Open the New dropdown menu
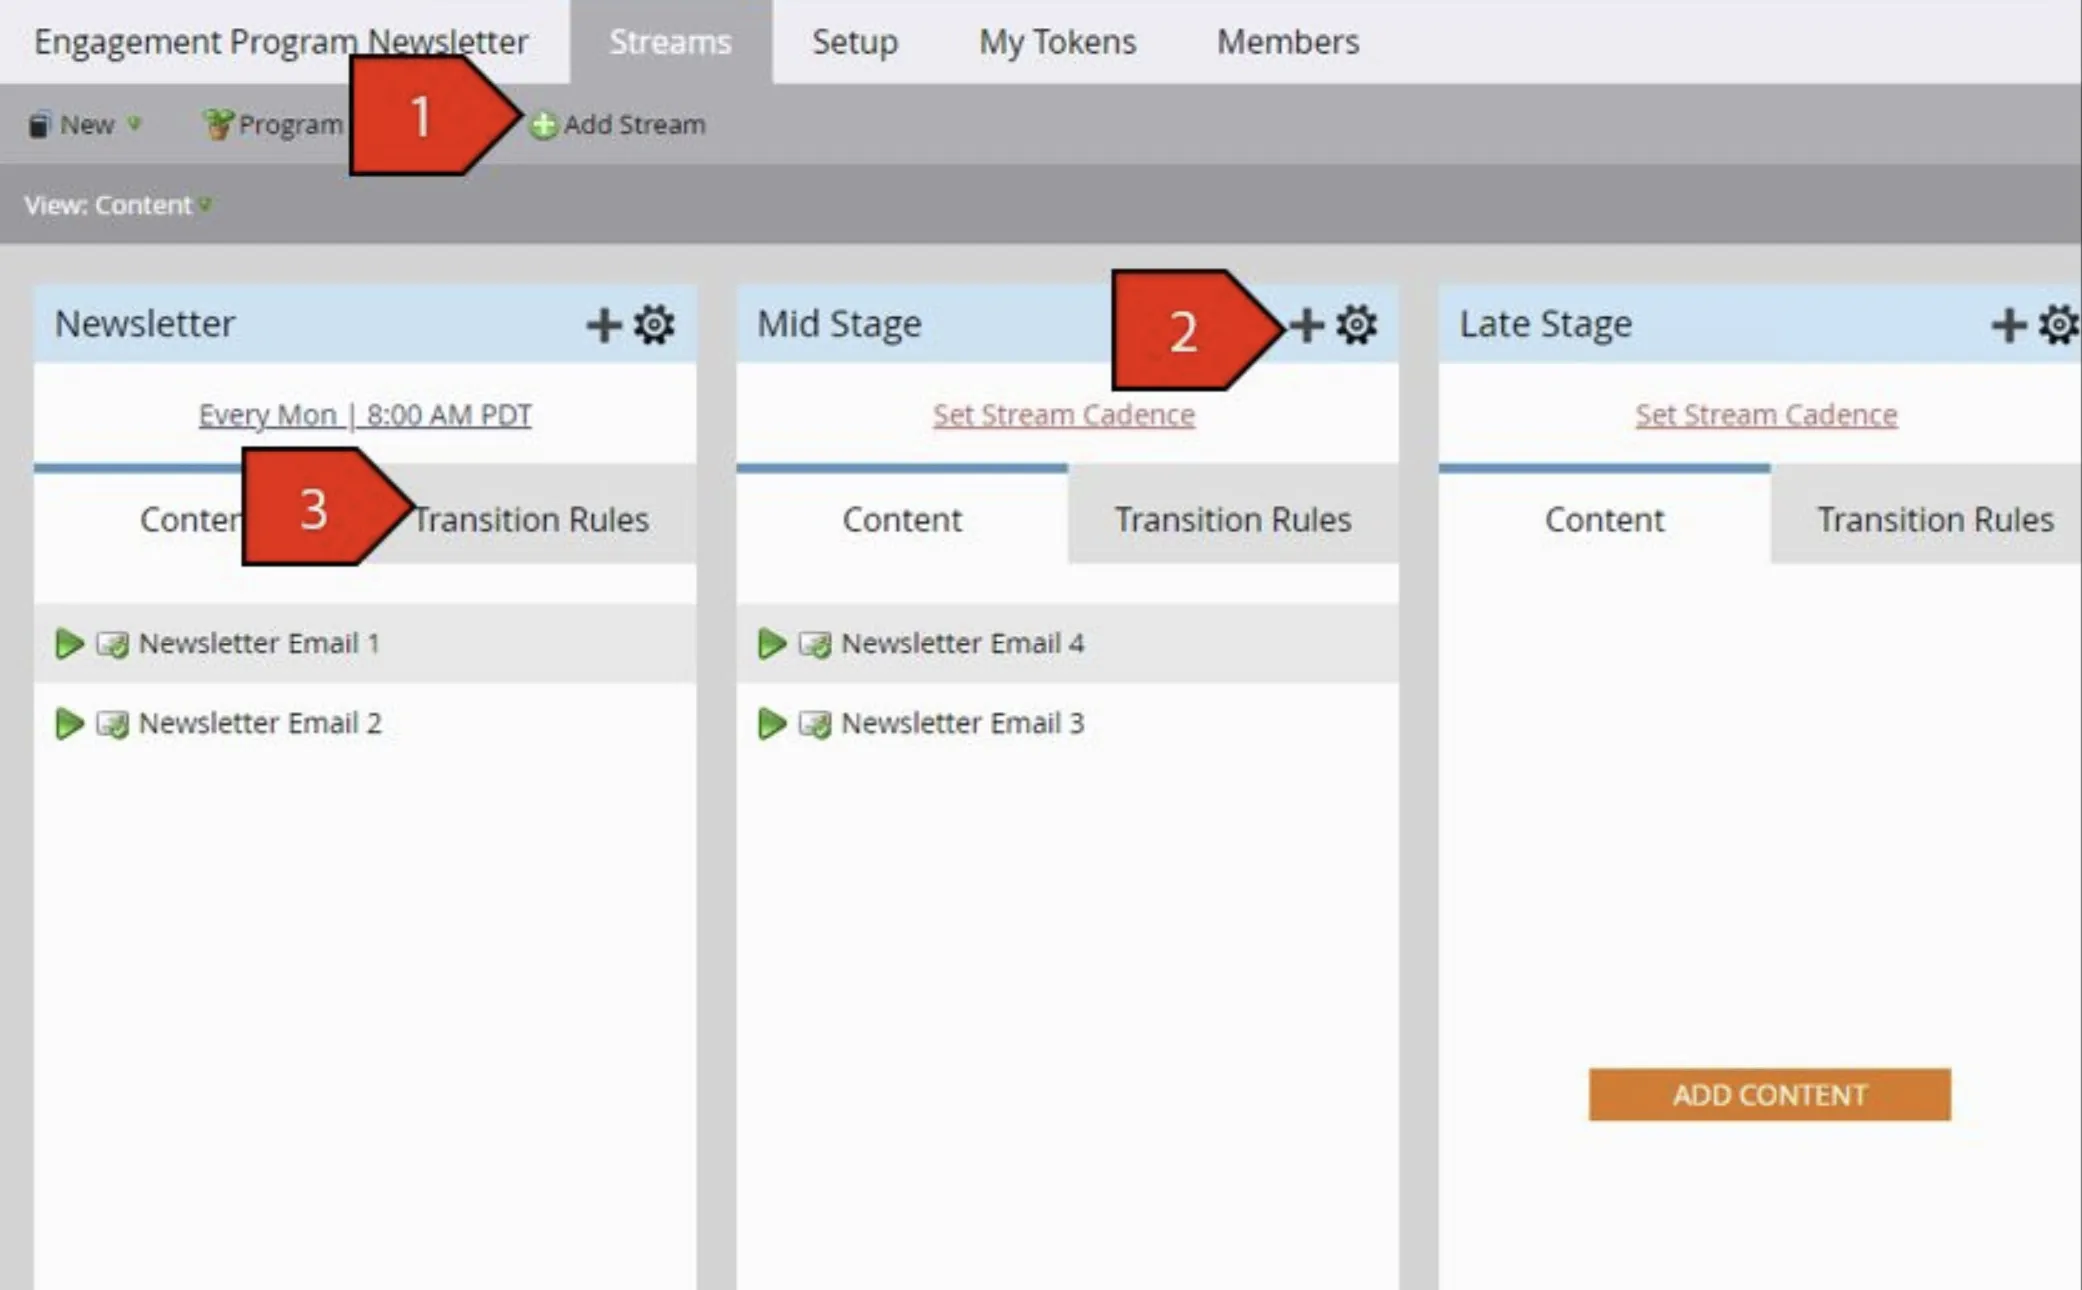Screen dimensions: 2082x1290 (x=84, y=125)
